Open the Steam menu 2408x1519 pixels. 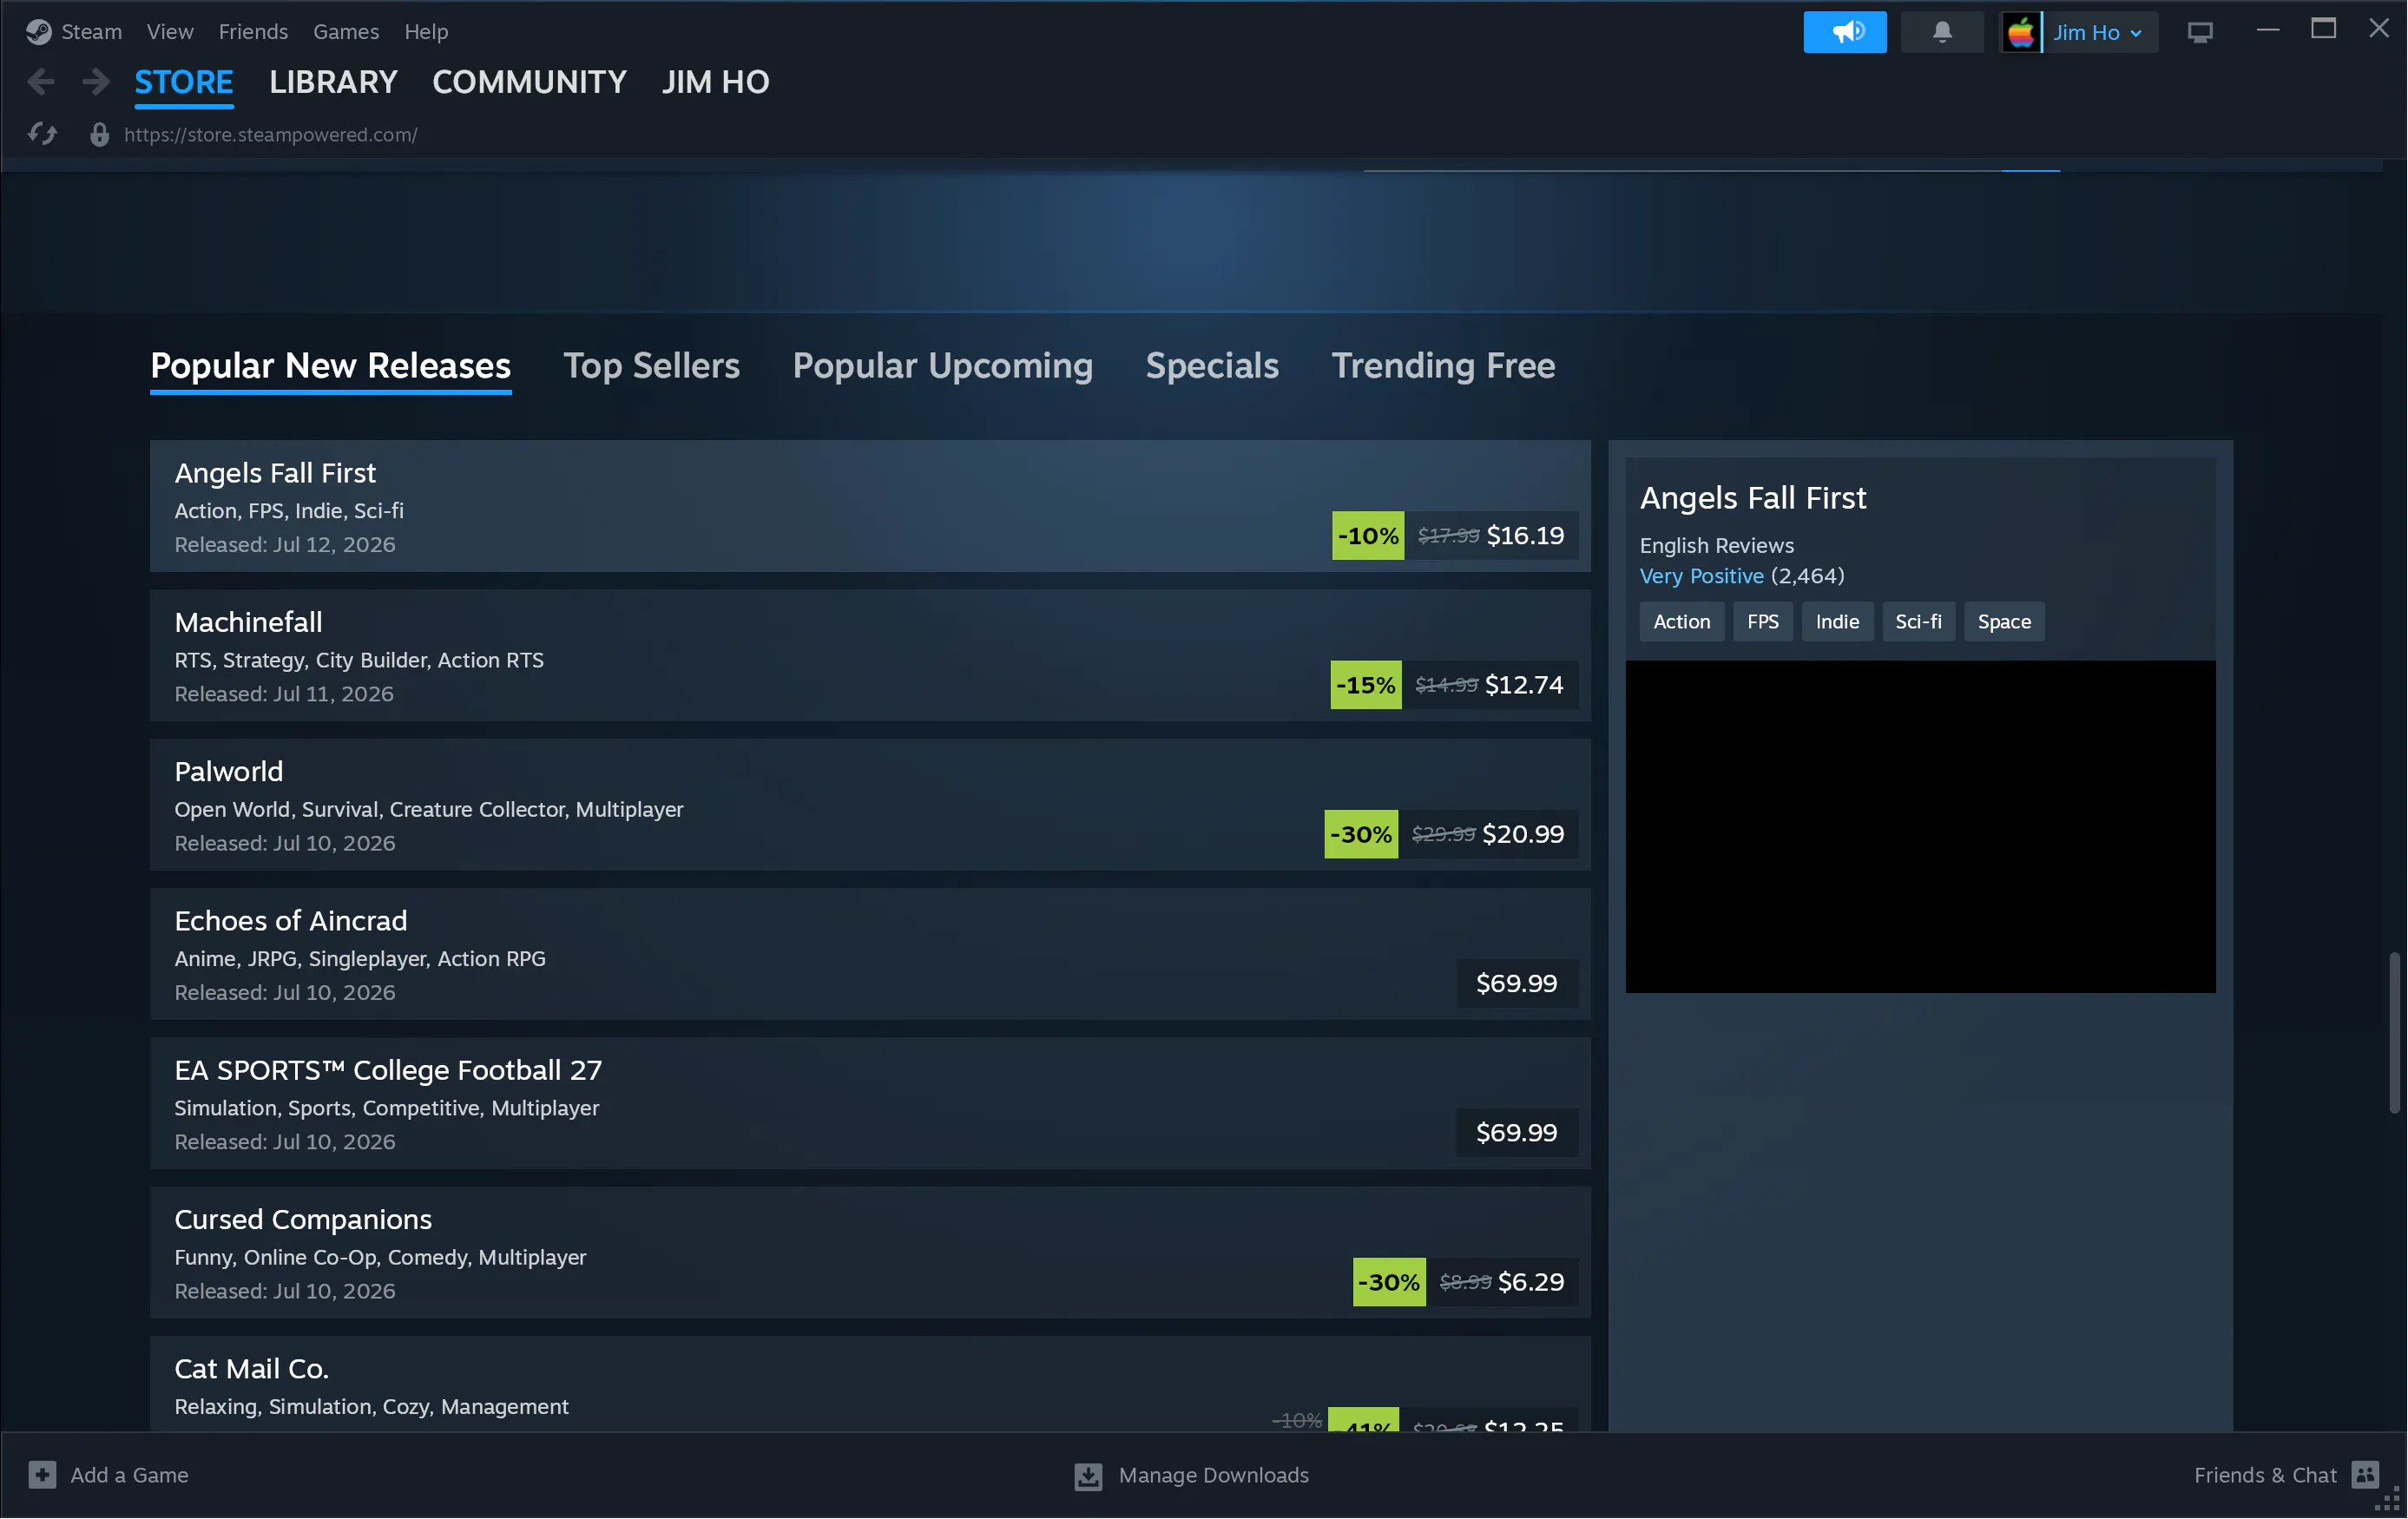click(x=91, y=32)
